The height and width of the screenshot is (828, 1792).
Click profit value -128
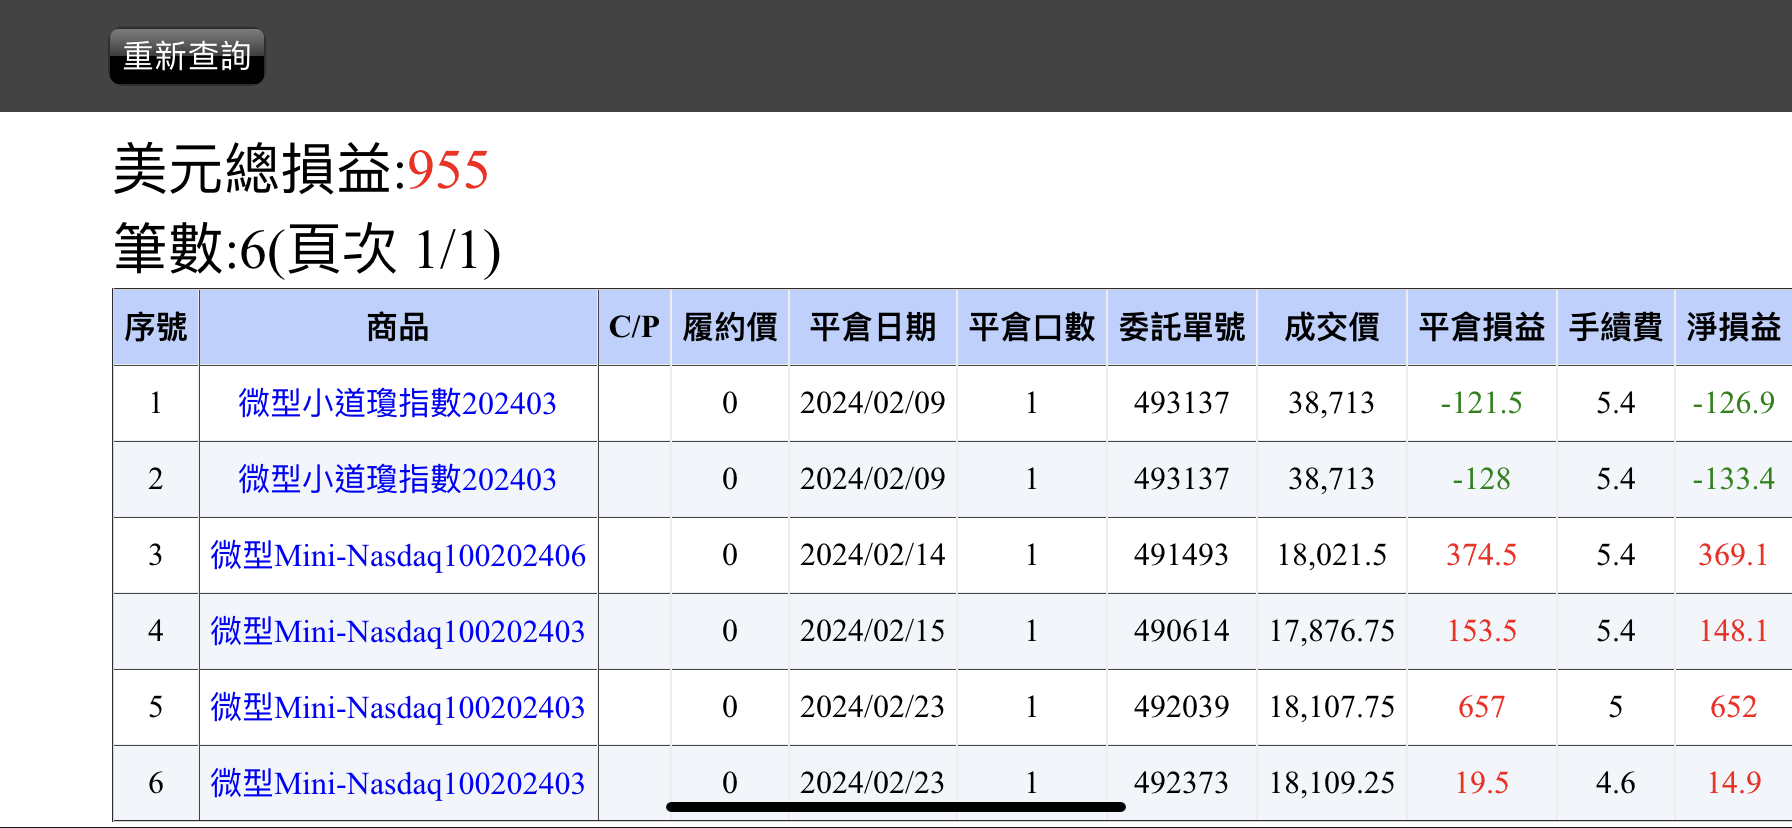[1481, 479]
